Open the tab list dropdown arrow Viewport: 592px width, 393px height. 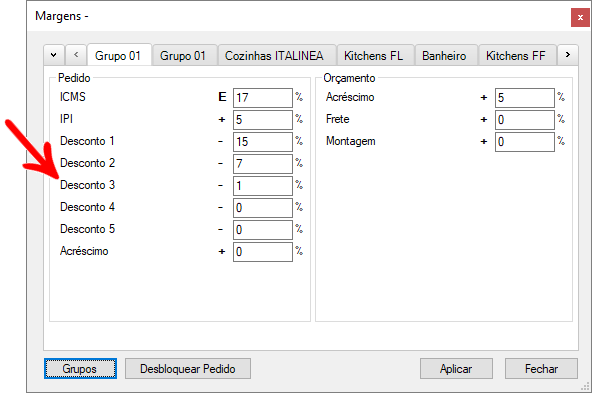54,55
